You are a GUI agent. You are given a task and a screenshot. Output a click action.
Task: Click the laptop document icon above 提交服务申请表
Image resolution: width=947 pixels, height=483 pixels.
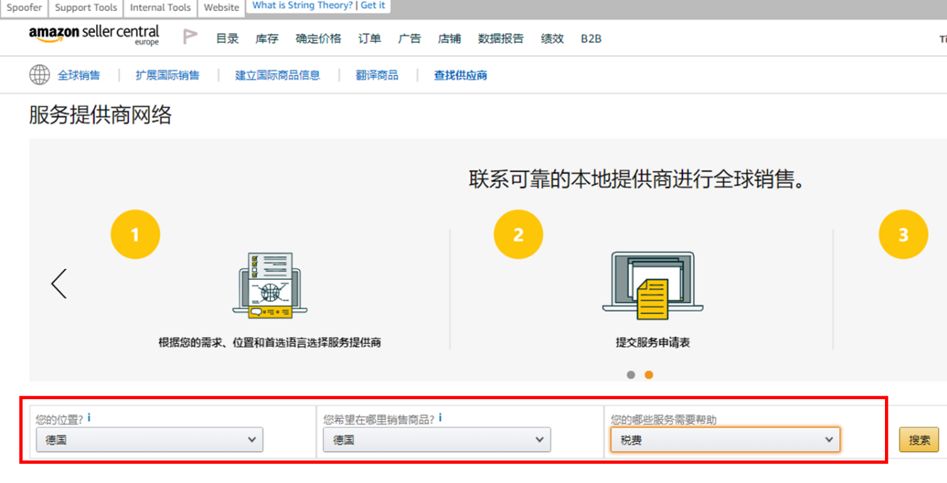652,284
